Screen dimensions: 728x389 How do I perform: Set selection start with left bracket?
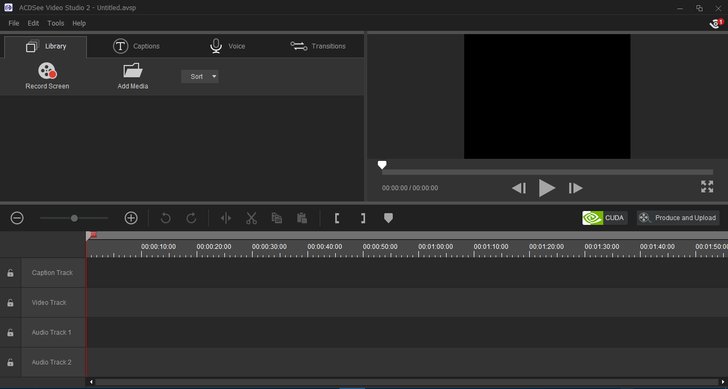[337, 218]
